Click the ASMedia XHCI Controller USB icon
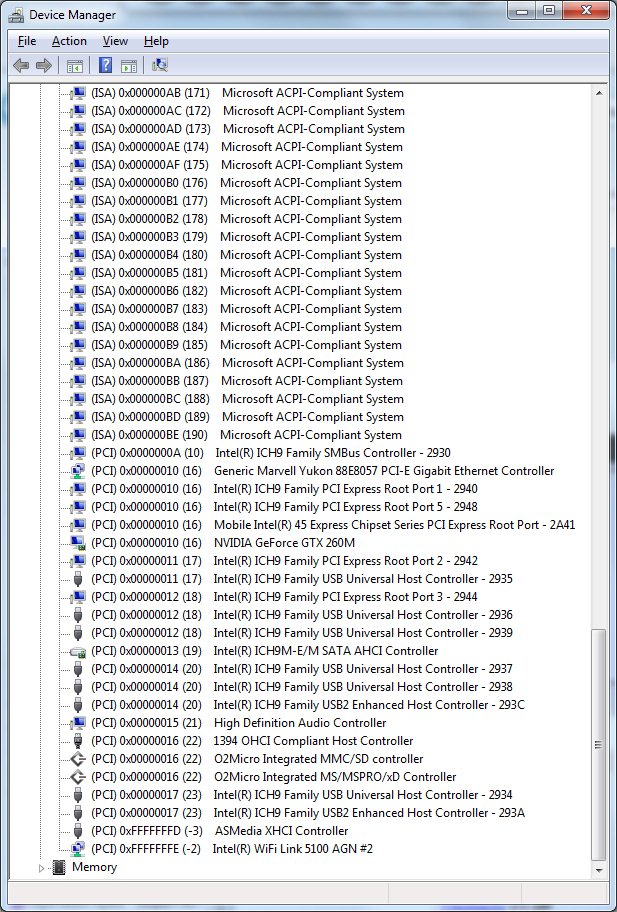This screenshot has width=617, height=912. pos(78,831)
